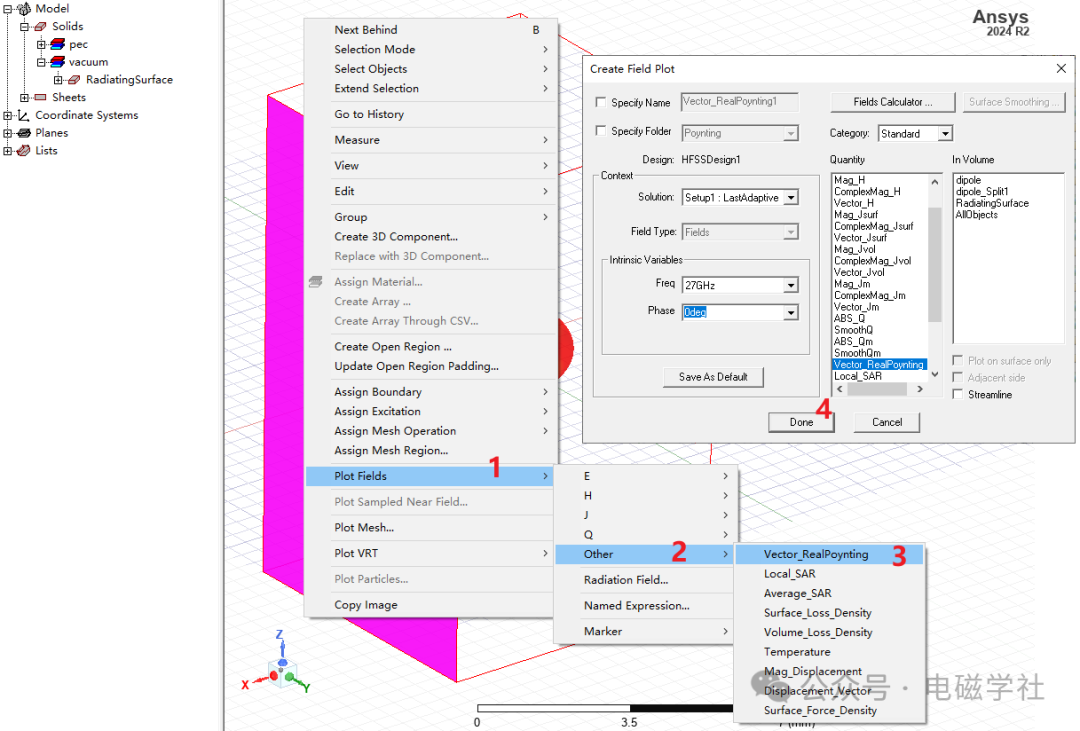The image size is (1080, 731).
Task: Click the Quantity list horizontal scrollbar thumb
Action: (x=876, y=389)
